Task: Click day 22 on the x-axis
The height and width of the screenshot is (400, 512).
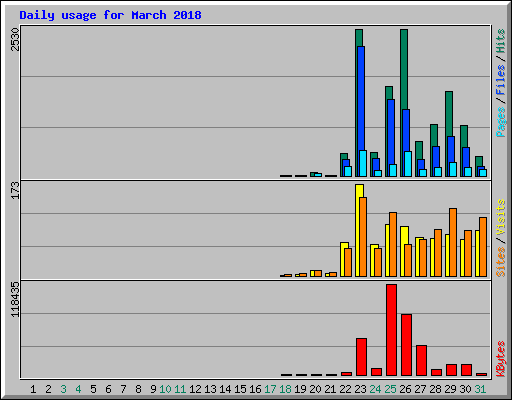Action: point(345,389)
